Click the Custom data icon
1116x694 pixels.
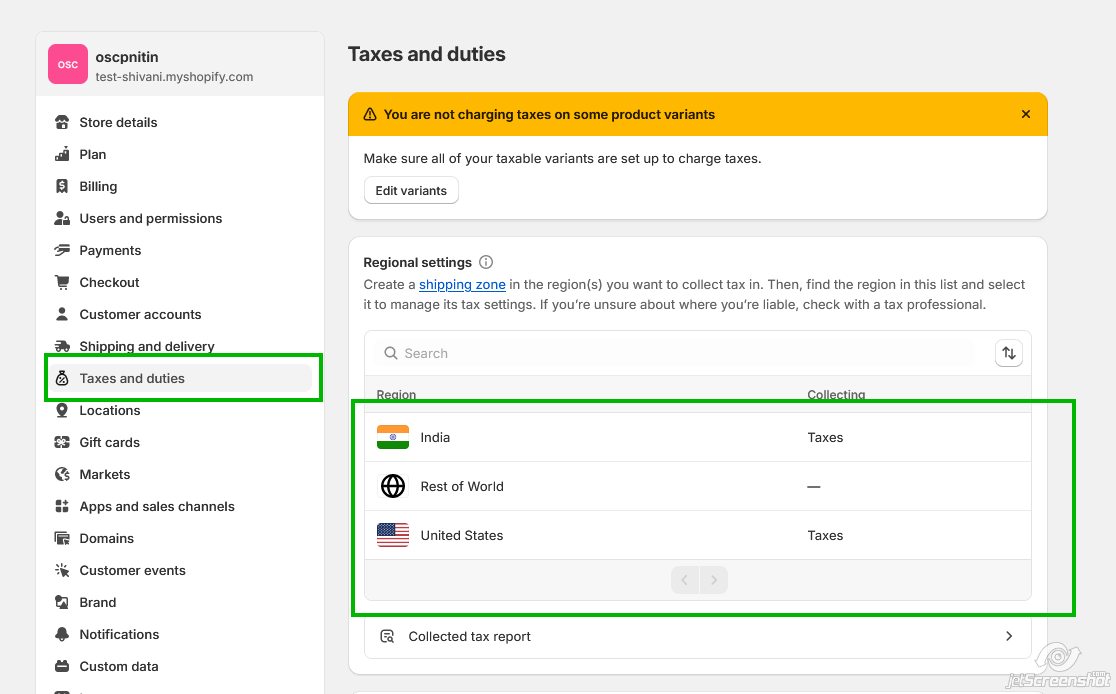(62, 667)
